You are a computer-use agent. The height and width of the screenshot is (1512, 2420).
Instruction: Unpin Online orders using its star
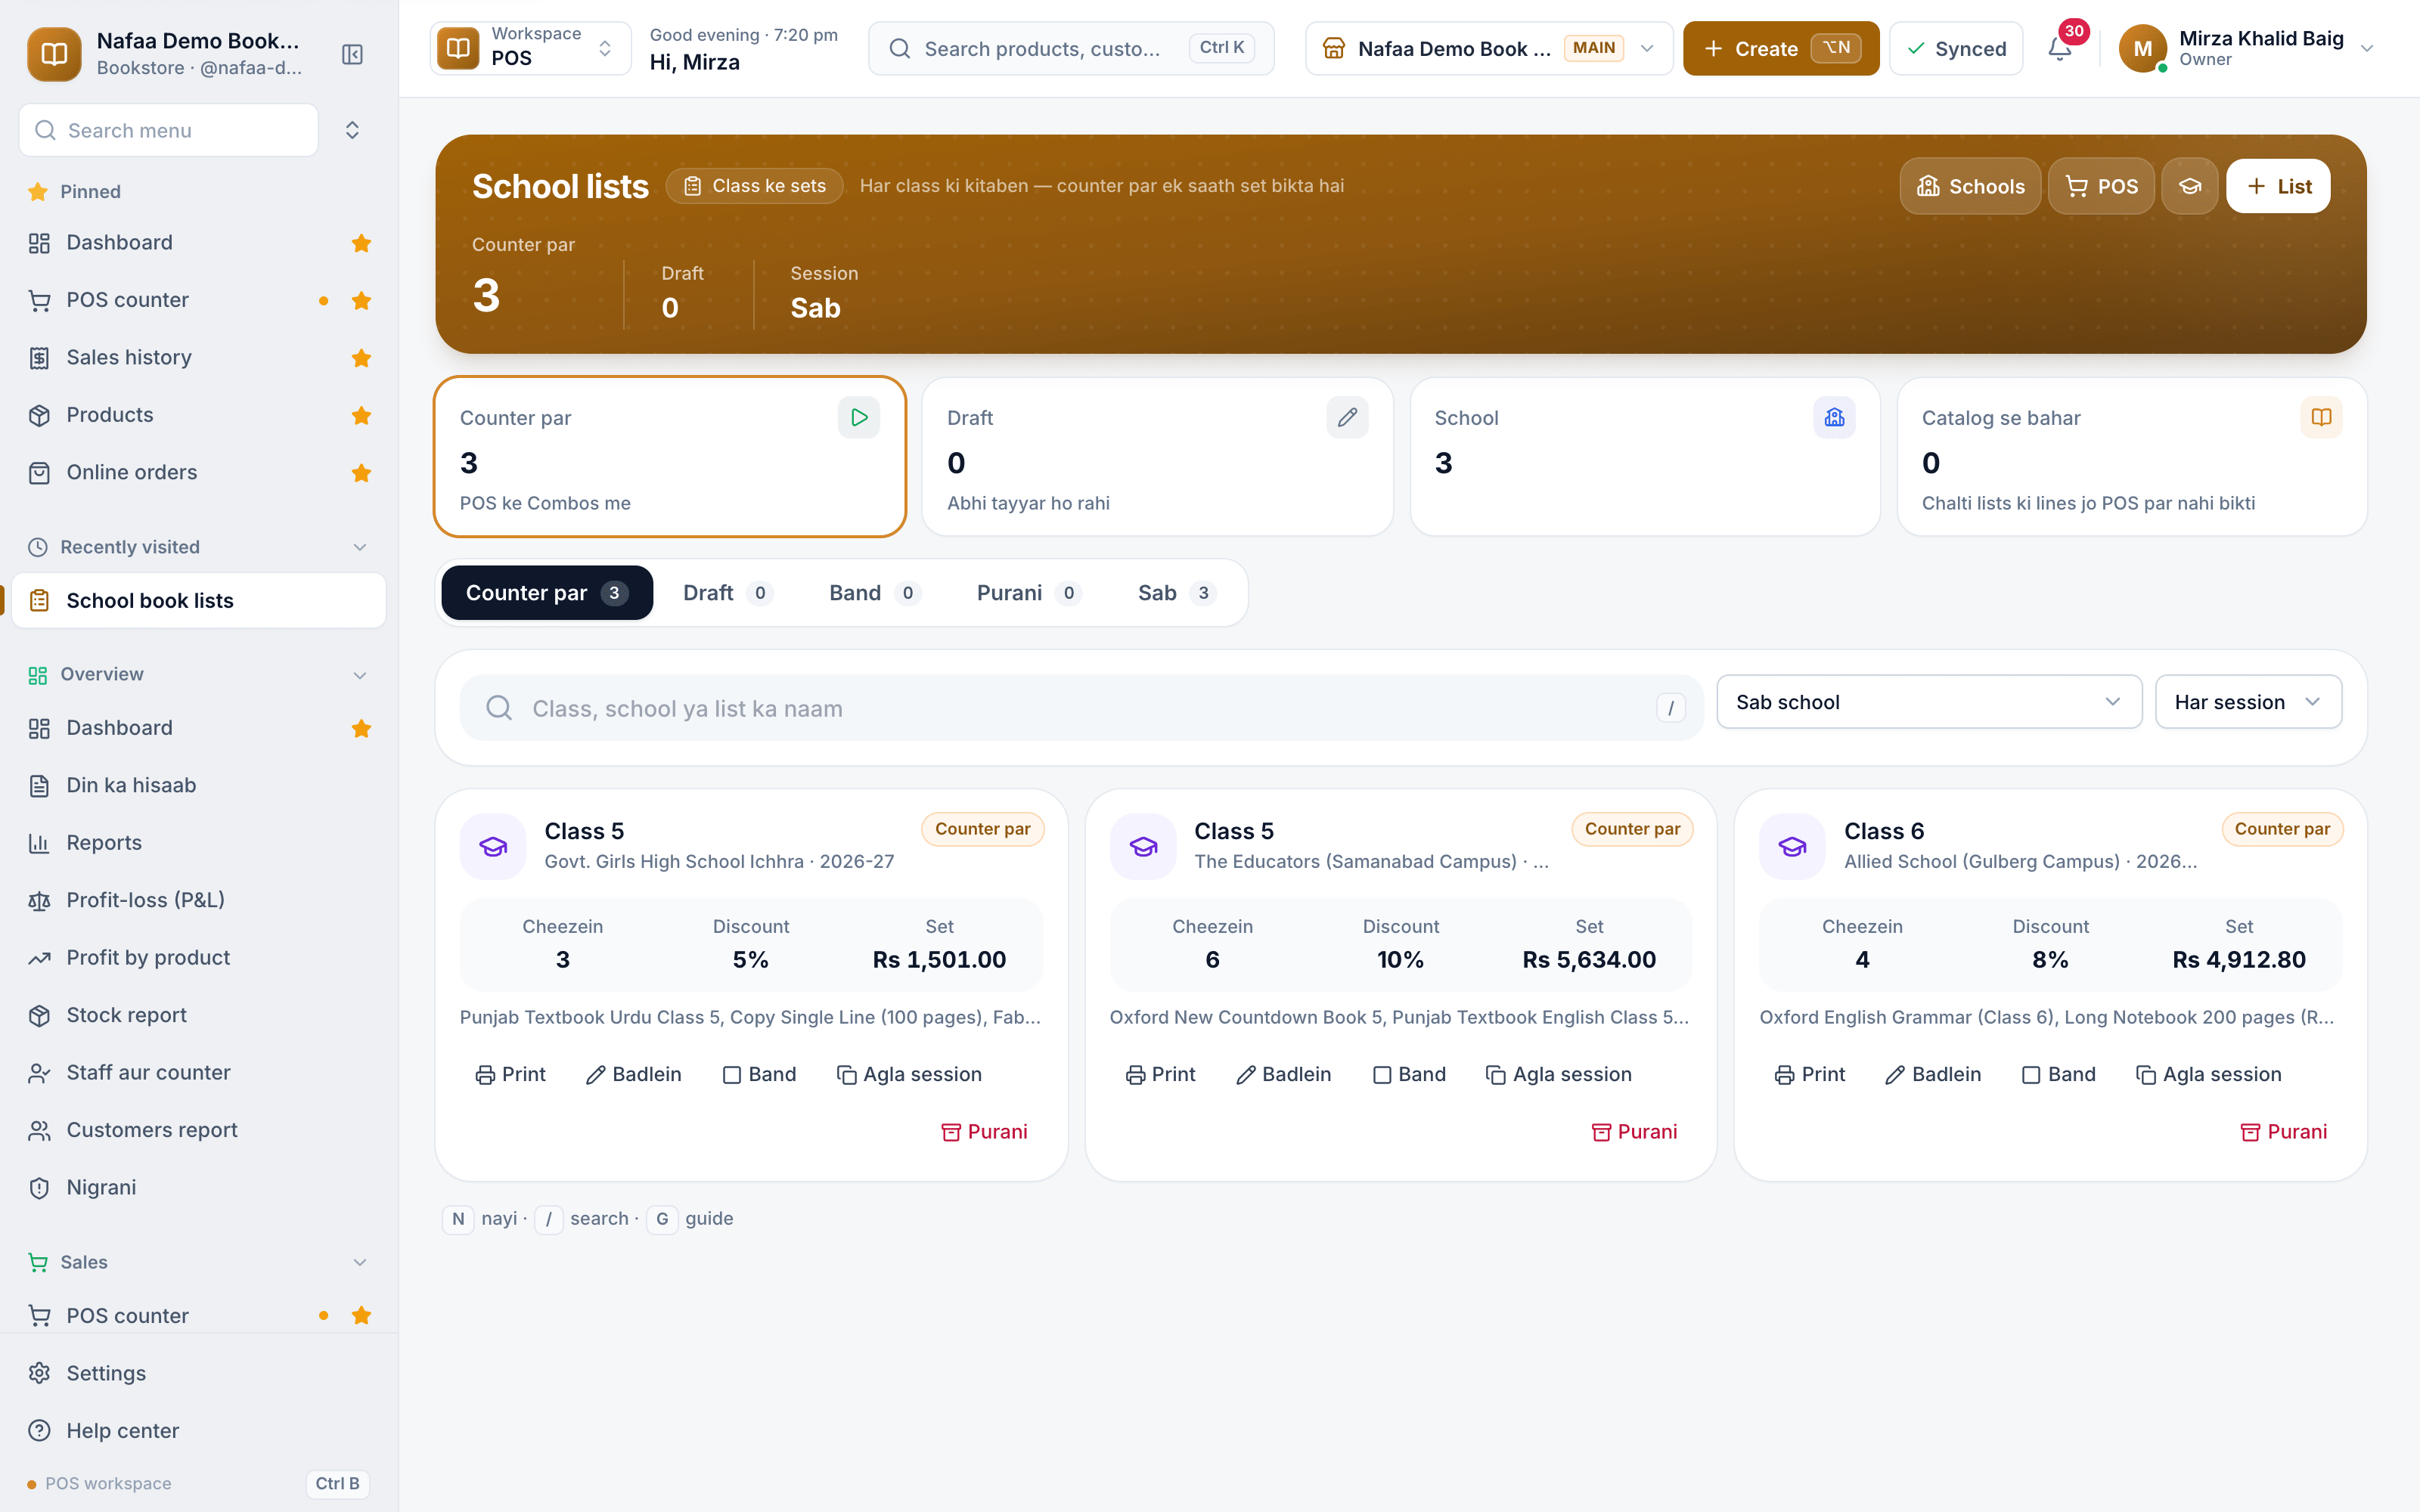click(362, 473)
